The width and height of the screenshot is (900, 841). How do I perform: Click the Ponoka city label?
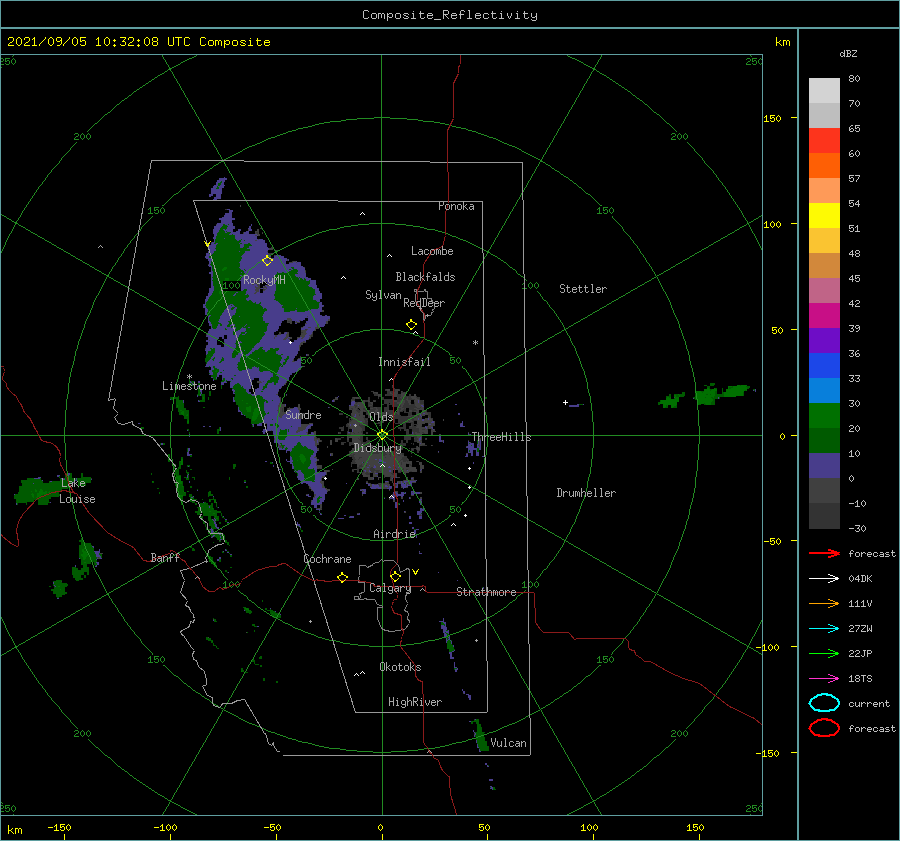[x=456, y=206]
